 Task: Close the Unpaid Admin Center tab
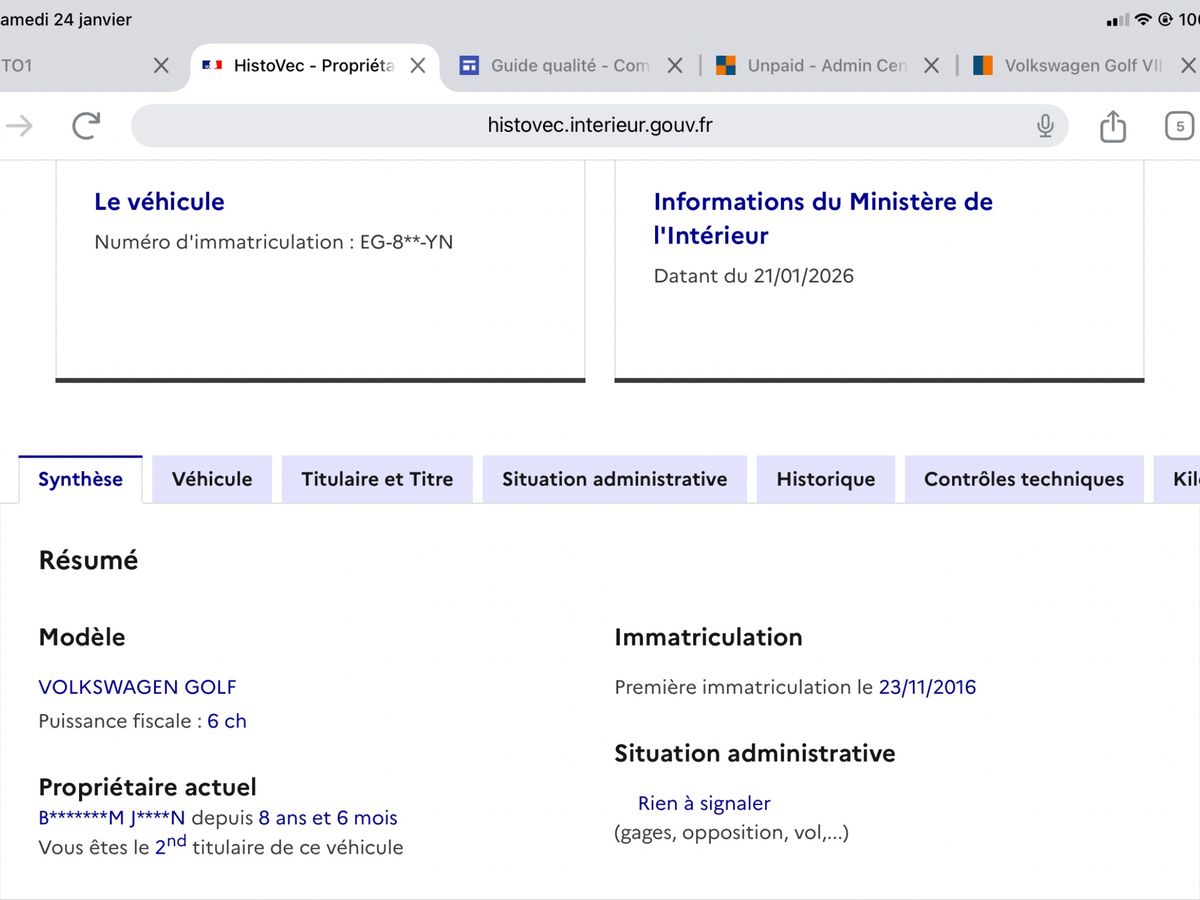pos(931,66)
